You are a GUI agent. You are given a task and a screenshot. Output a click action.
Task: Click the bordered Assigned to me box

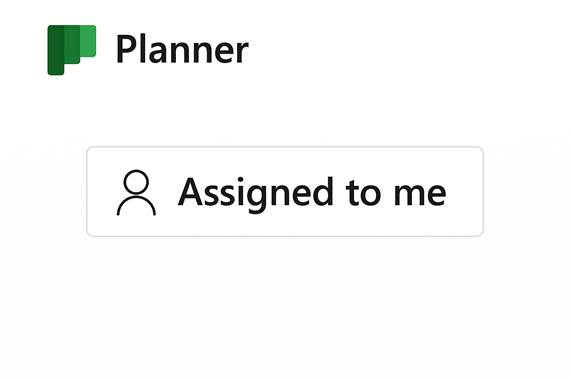[285, 191]
